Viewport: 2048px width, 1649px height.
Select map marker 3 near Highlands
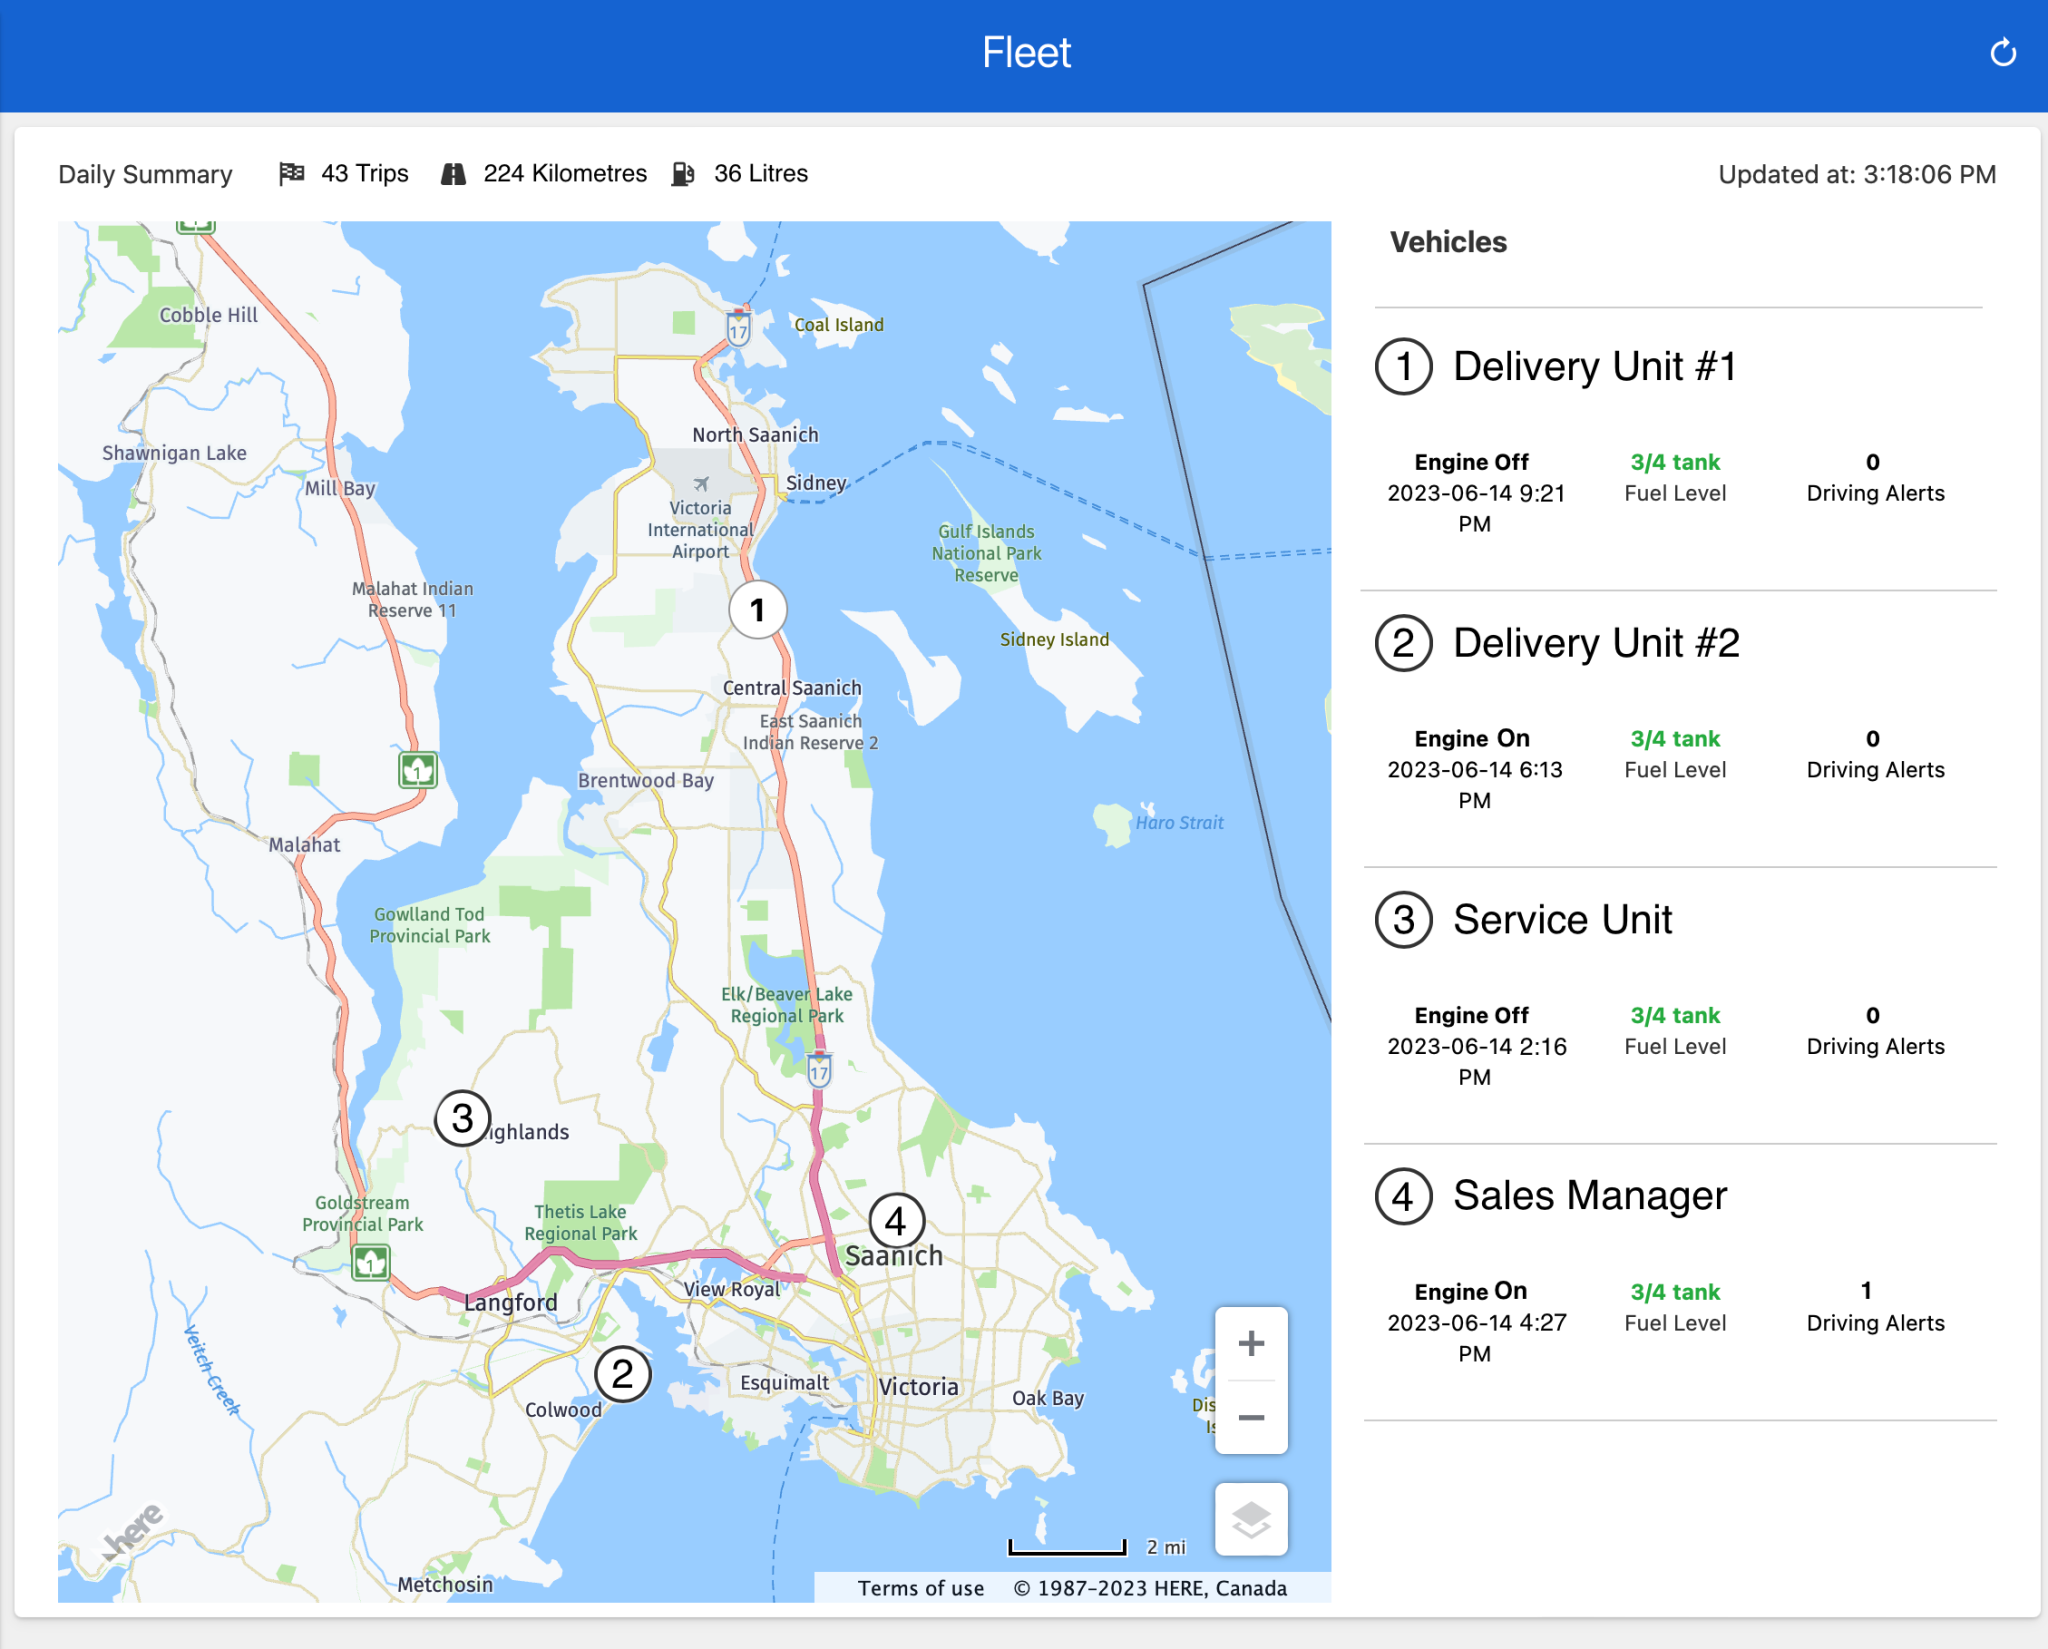click(462, 1118)
